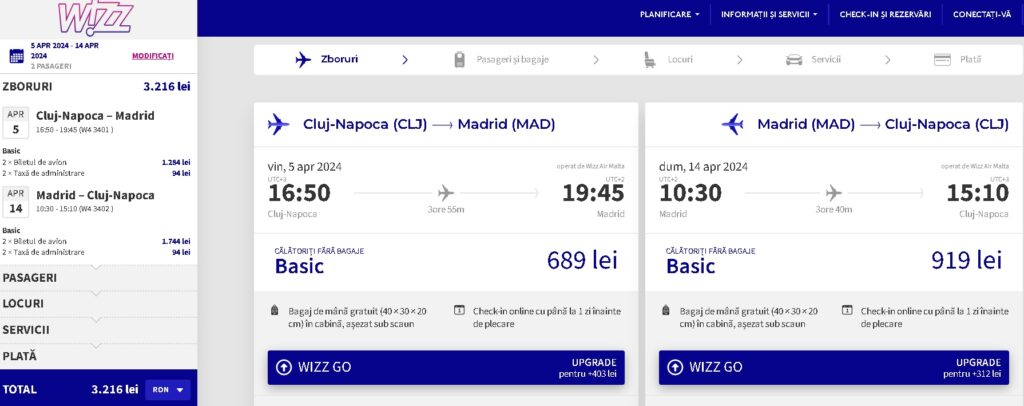The image size is (1024, 406).
Task: Expand the Locuri section in sidebar
Action: click(98, 304)
